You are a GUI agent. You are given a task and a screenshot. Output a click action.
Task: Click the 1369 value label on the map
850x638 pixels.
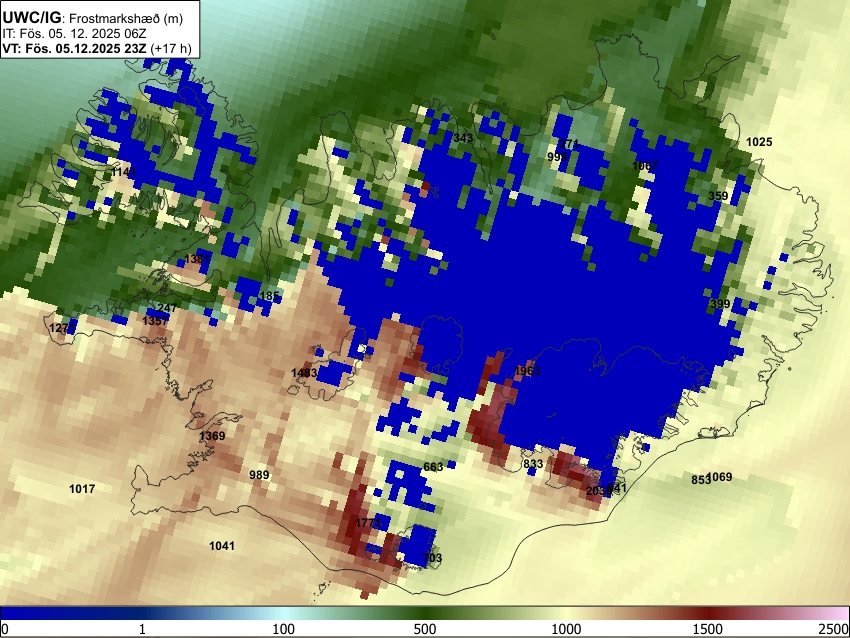(x=212, y=436)
